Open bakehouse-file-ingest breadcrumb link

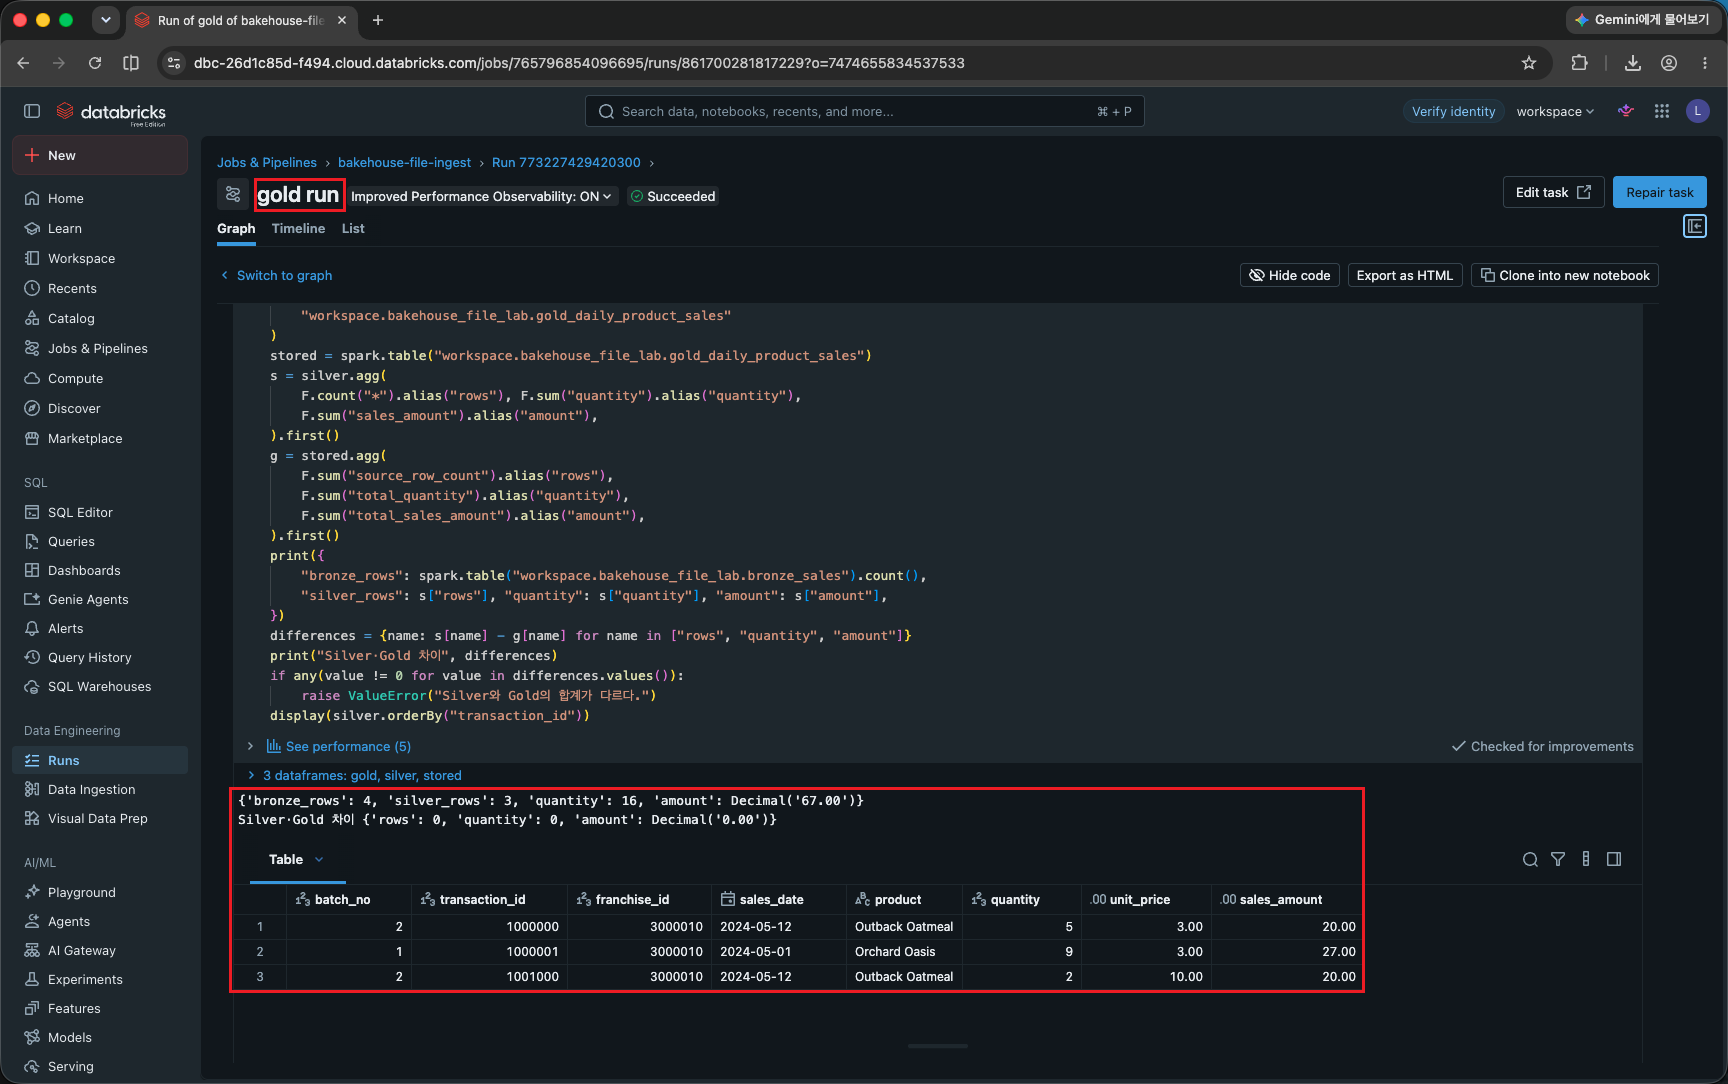click(x=404, y=162)
